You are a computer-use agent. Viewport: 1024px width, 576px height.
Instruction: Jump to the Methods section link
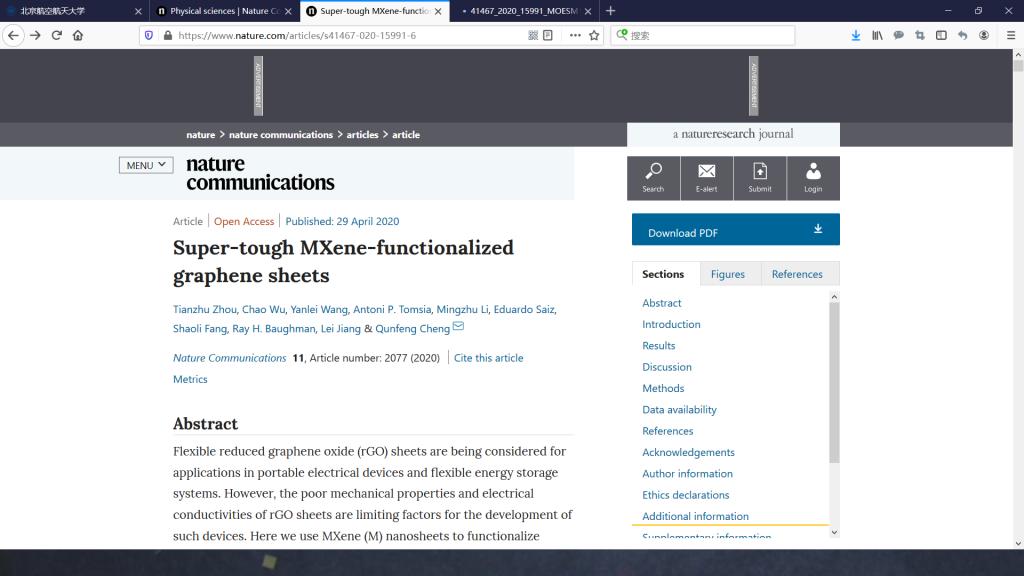pos(663,388)
